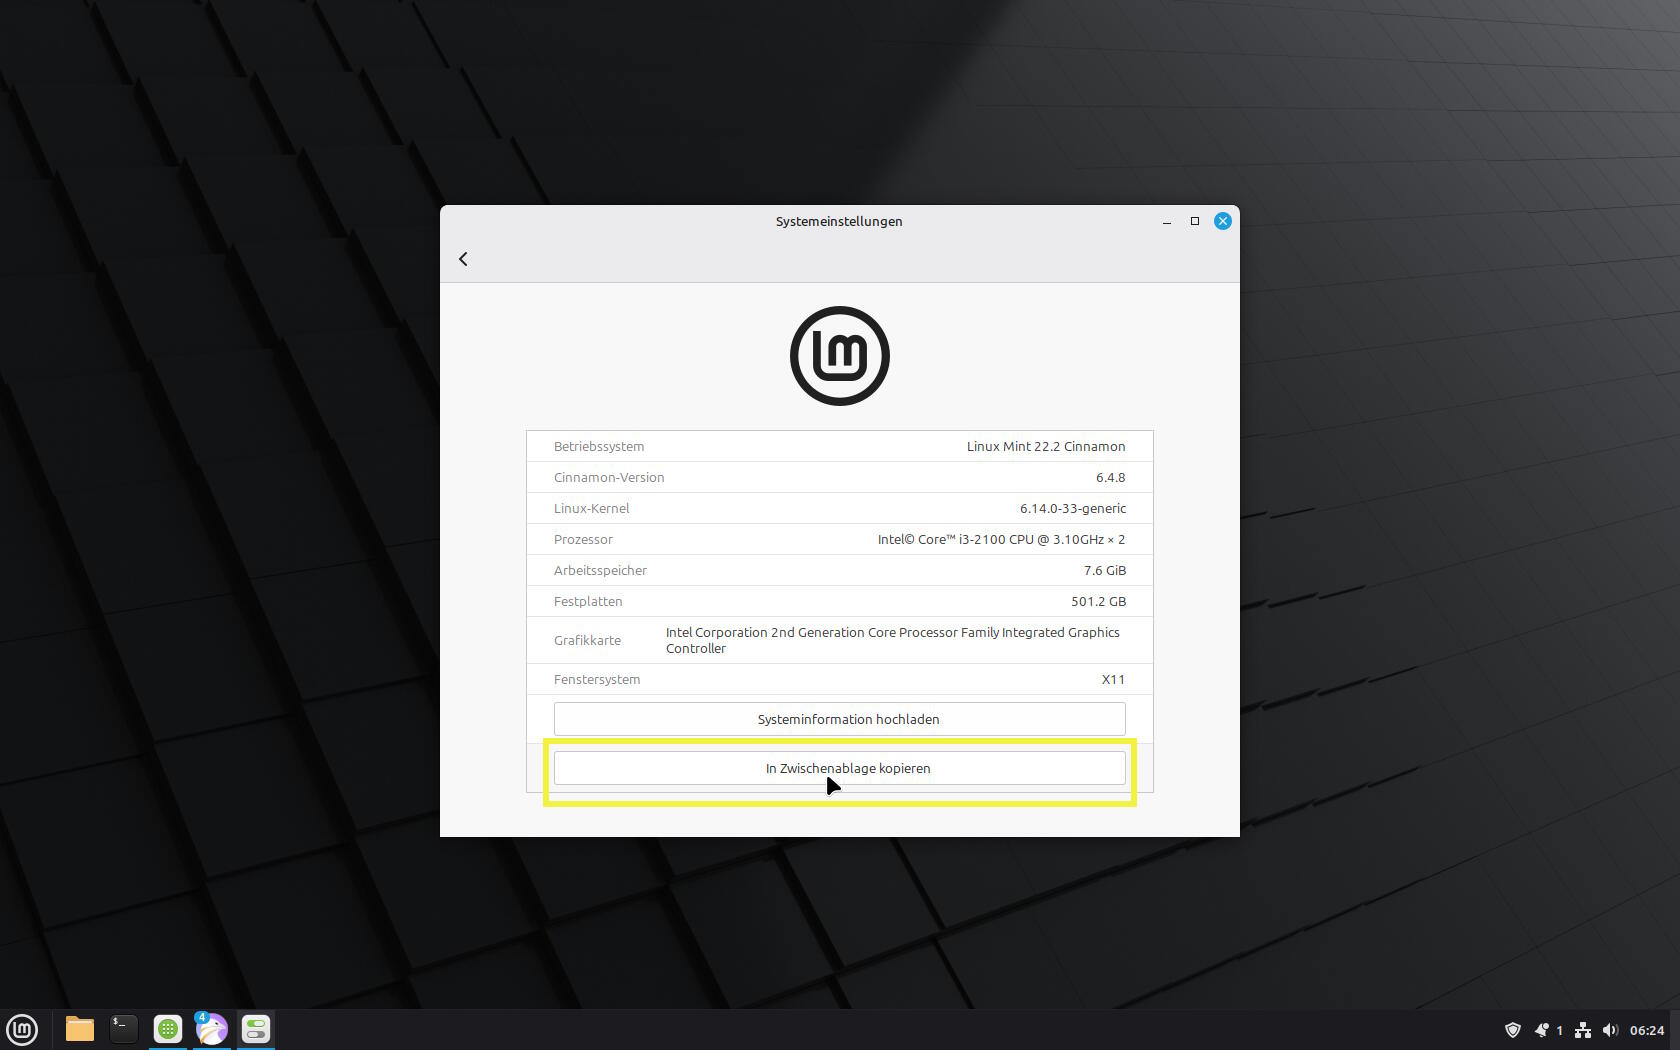Viewport: 1680px width, 1050px height.
Task: Click 'In Zwischenablage kopieren' button
Action: tap(840, 768)
